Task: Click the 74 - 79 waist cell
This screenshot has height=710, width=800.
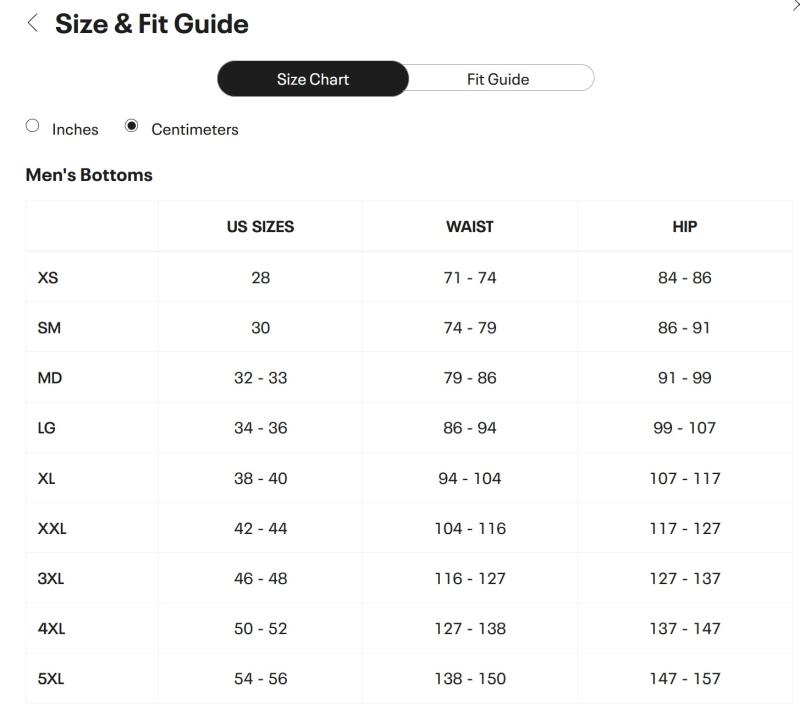Action: click(470, 328)
